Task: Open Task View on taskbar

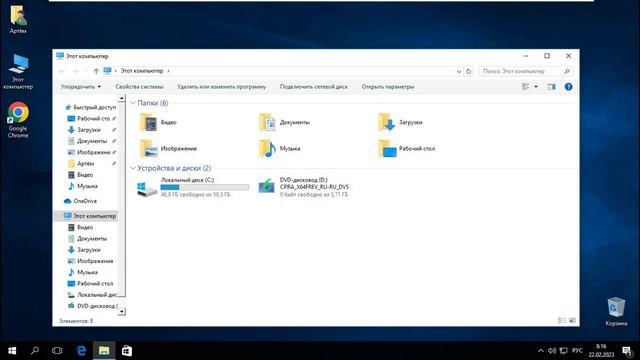Action: pos(57,351)
